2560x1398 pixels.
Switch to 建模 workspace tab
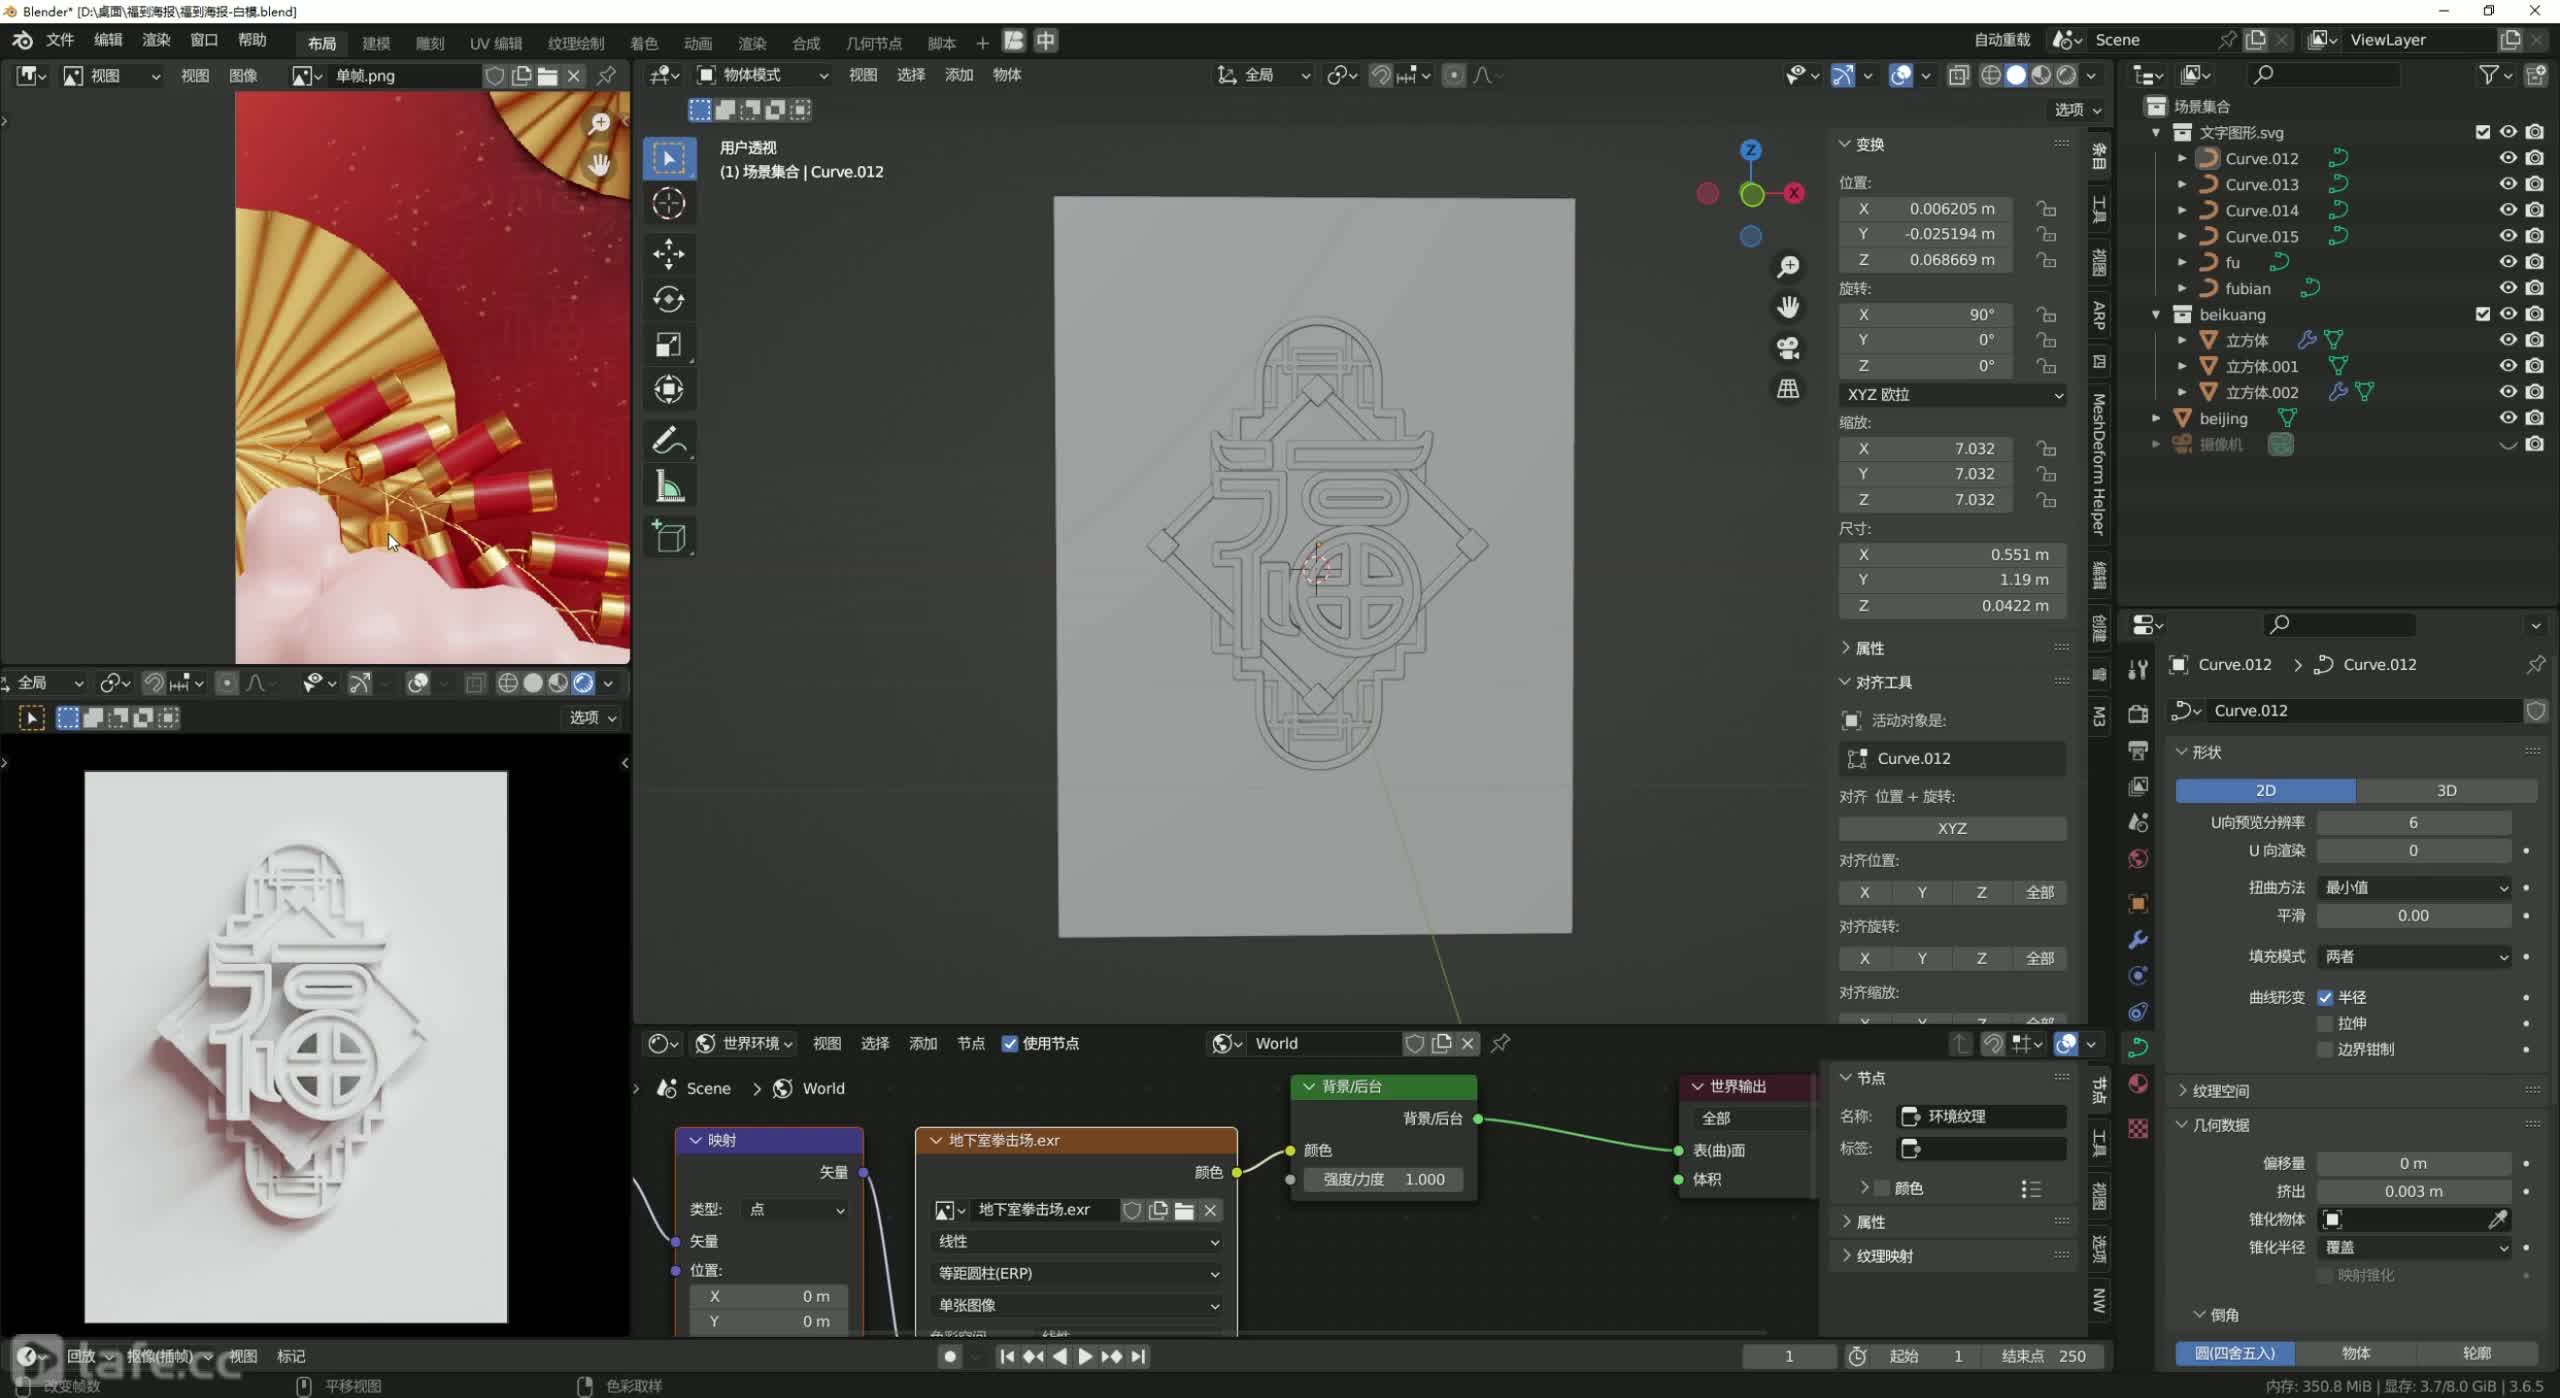point(376,43)
